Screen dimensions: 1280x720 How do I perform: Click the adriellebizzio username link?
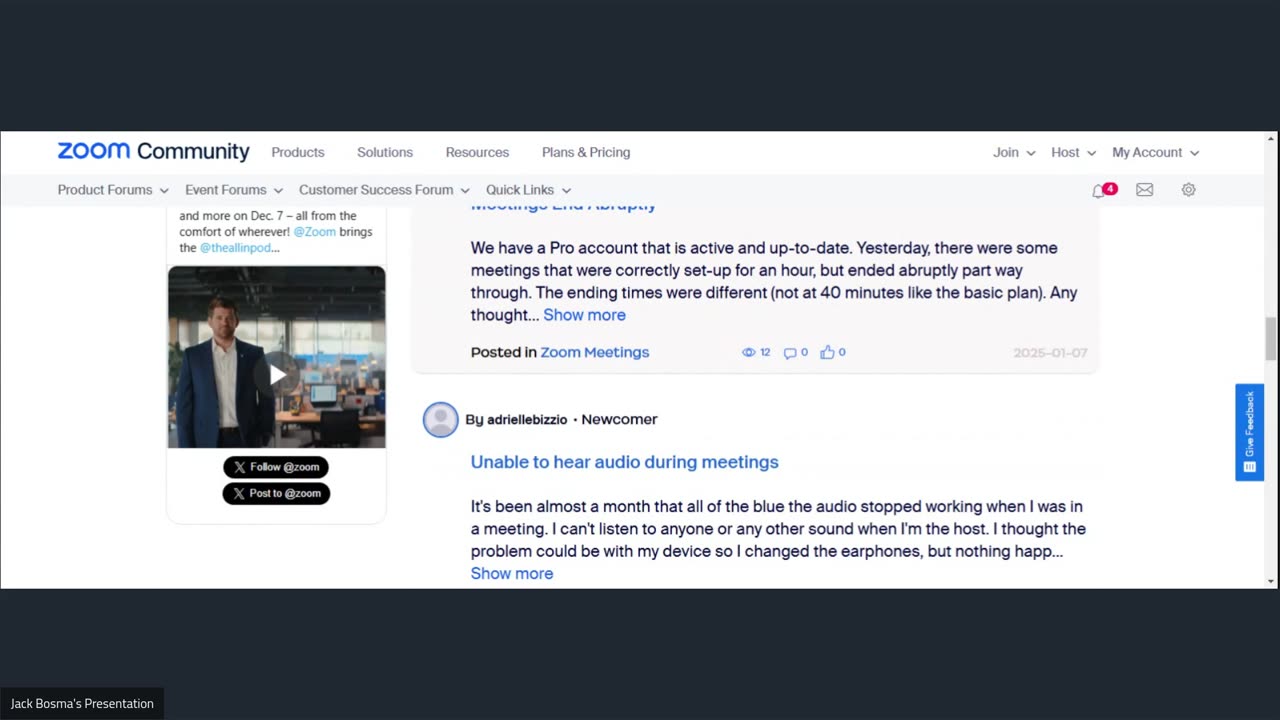pyautogui.click(x=527, y=420)
